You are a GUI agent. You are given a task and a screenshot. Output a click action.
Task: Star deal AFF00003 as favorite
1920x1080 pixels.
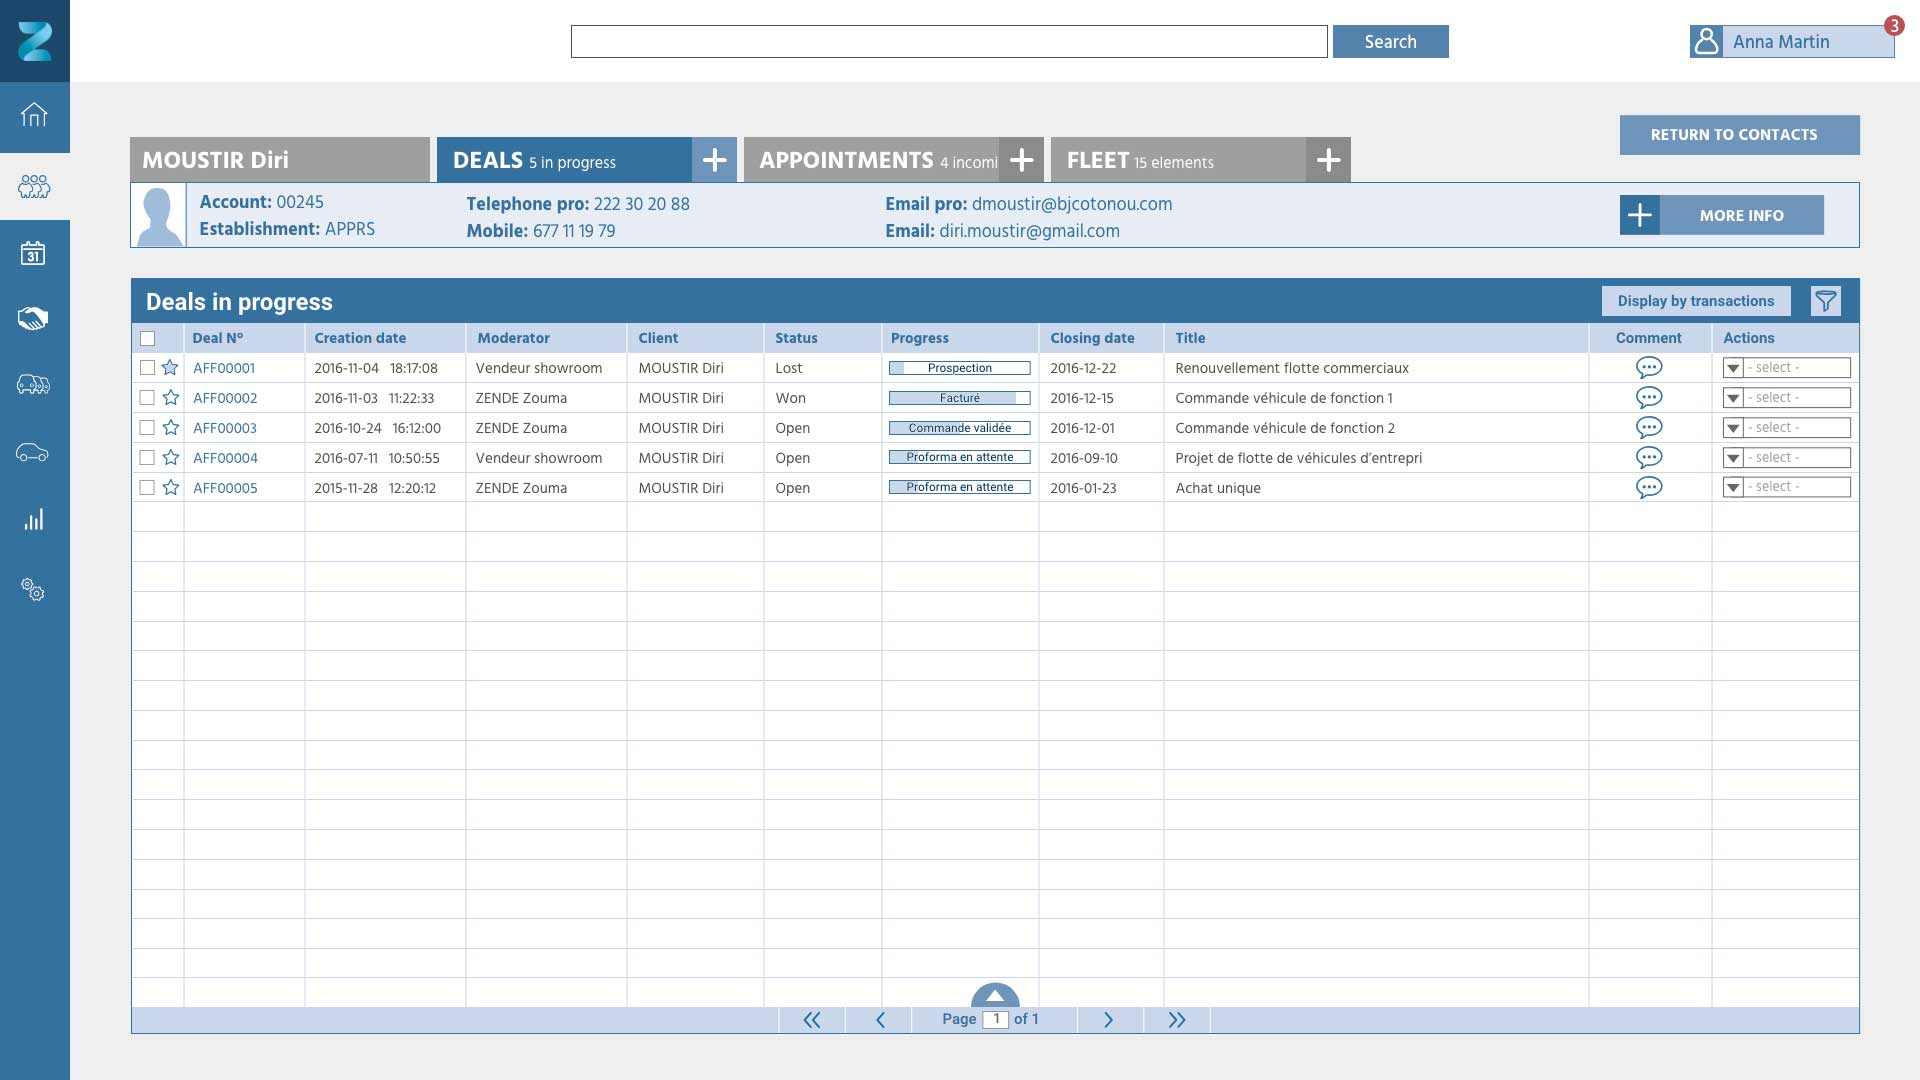170,427
